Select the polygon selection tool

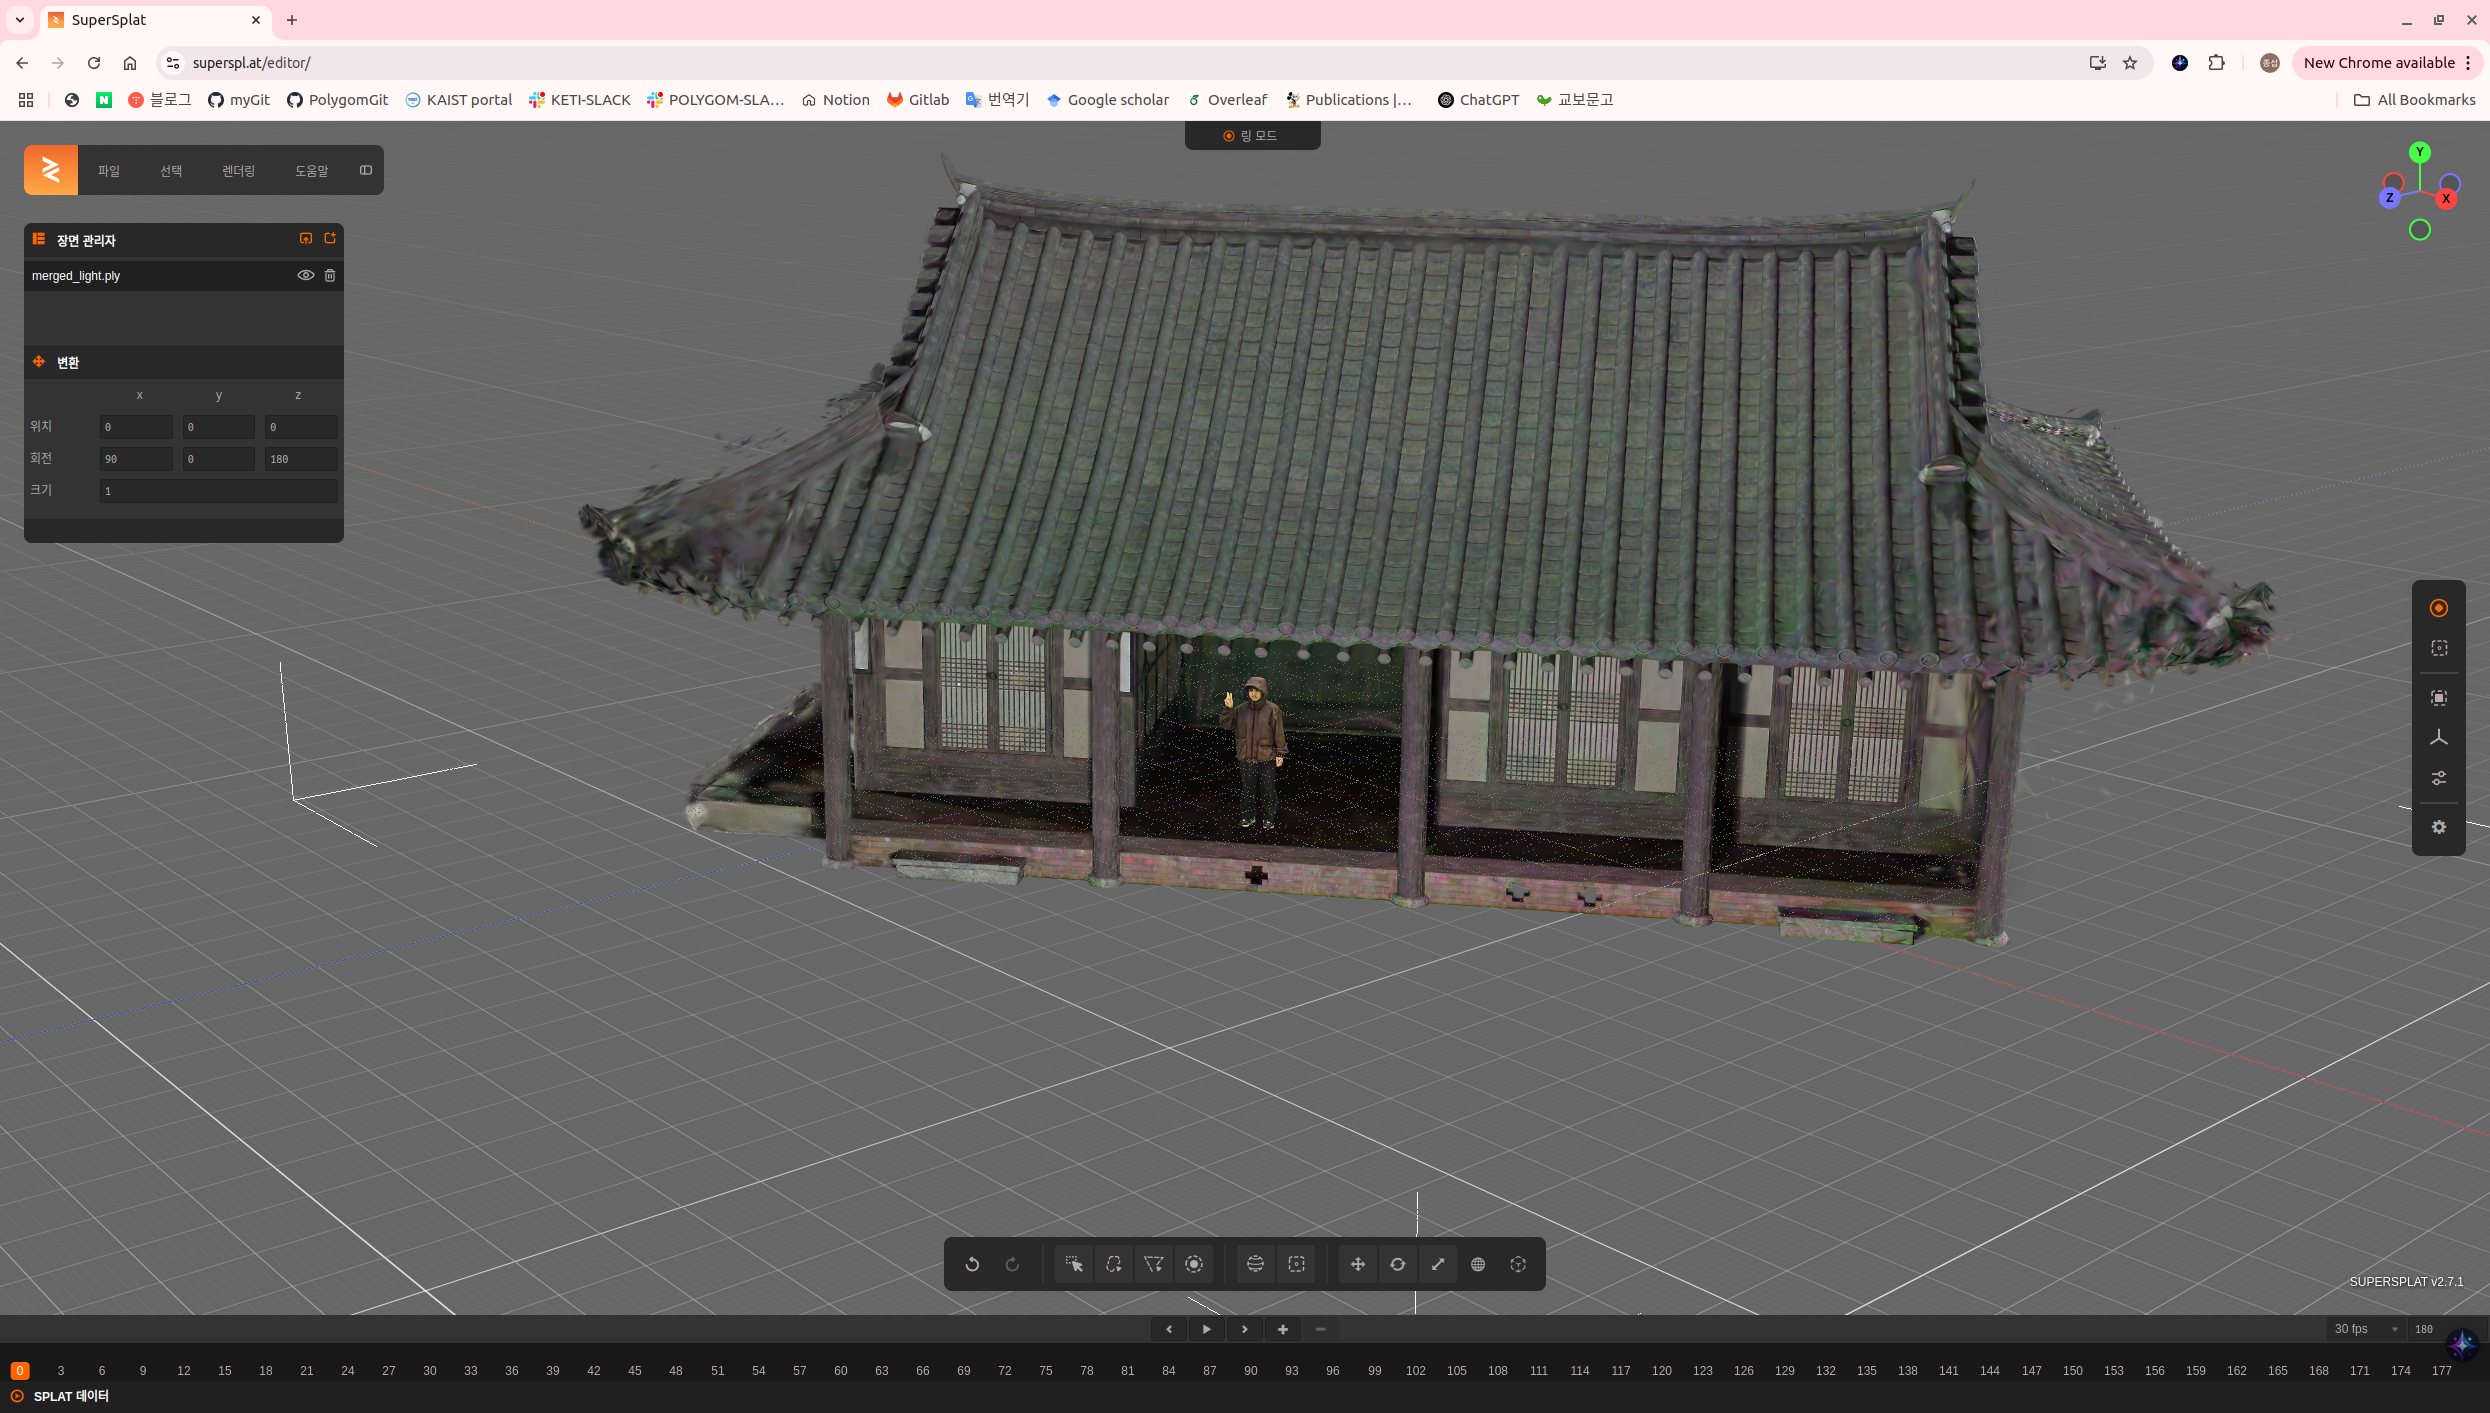(x=1153, y=1264)
